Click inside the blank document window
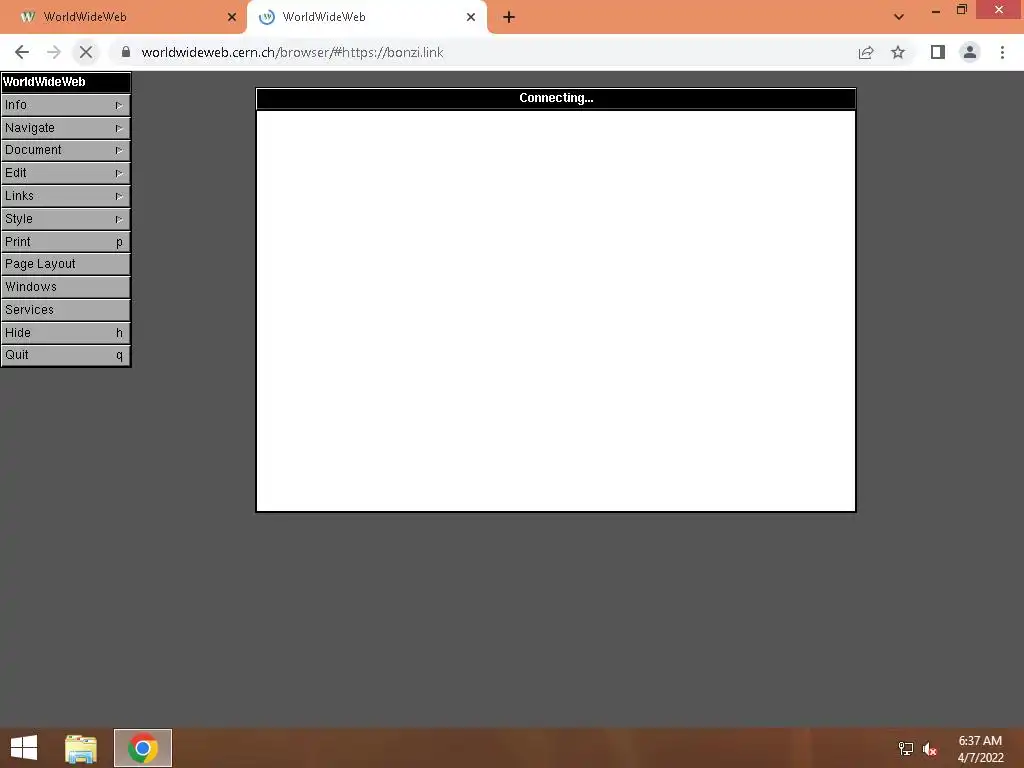The image size is (1024, 768). [556, 311]
